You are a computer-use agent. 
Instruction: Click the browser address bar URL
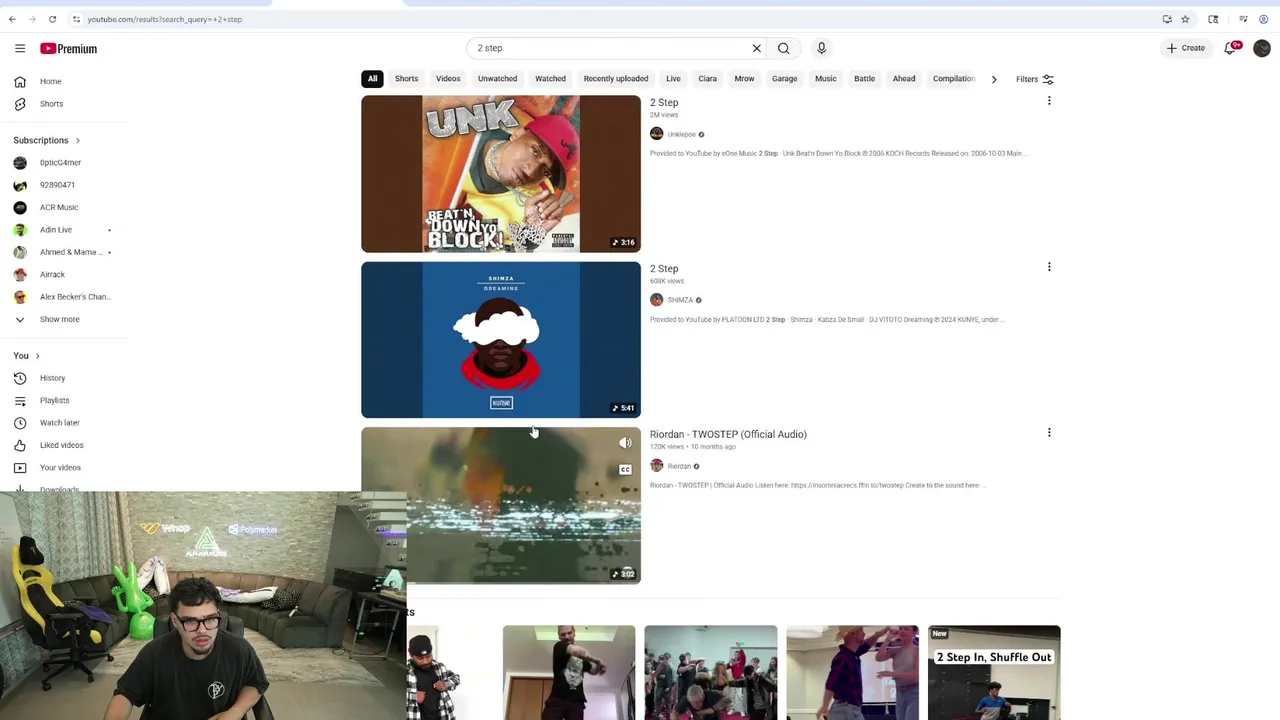click(164, 19)
